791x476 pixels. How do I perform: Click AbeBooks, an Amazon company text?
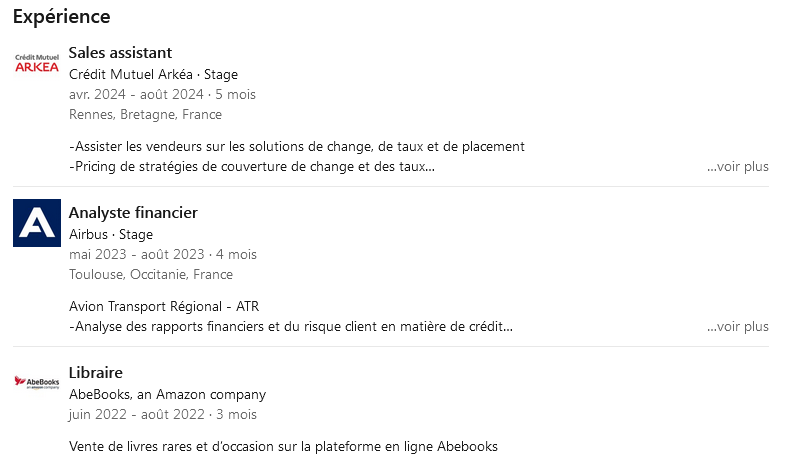[167, 394]
